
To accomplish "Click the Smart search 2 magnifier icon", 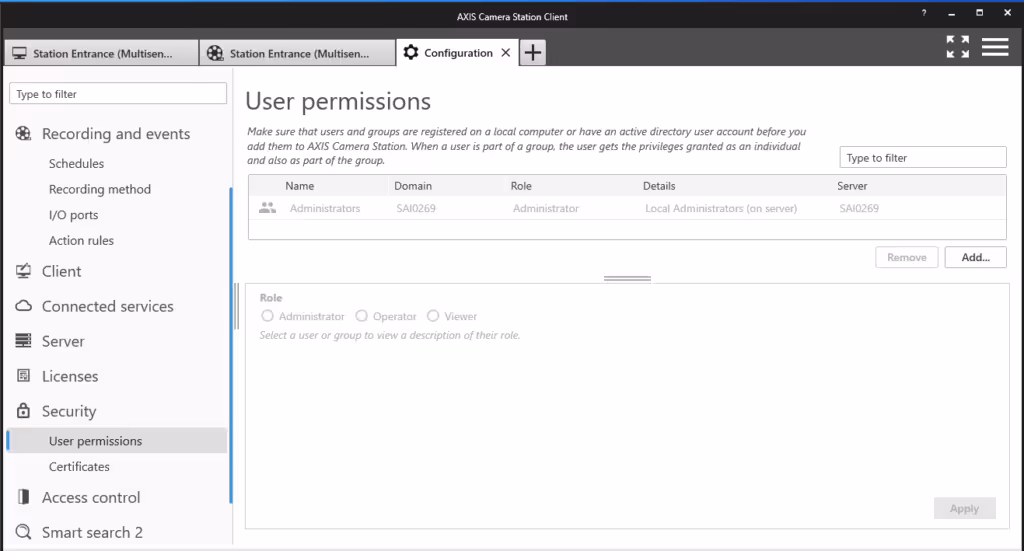I will pyautogui.click(x=24, y=531).
